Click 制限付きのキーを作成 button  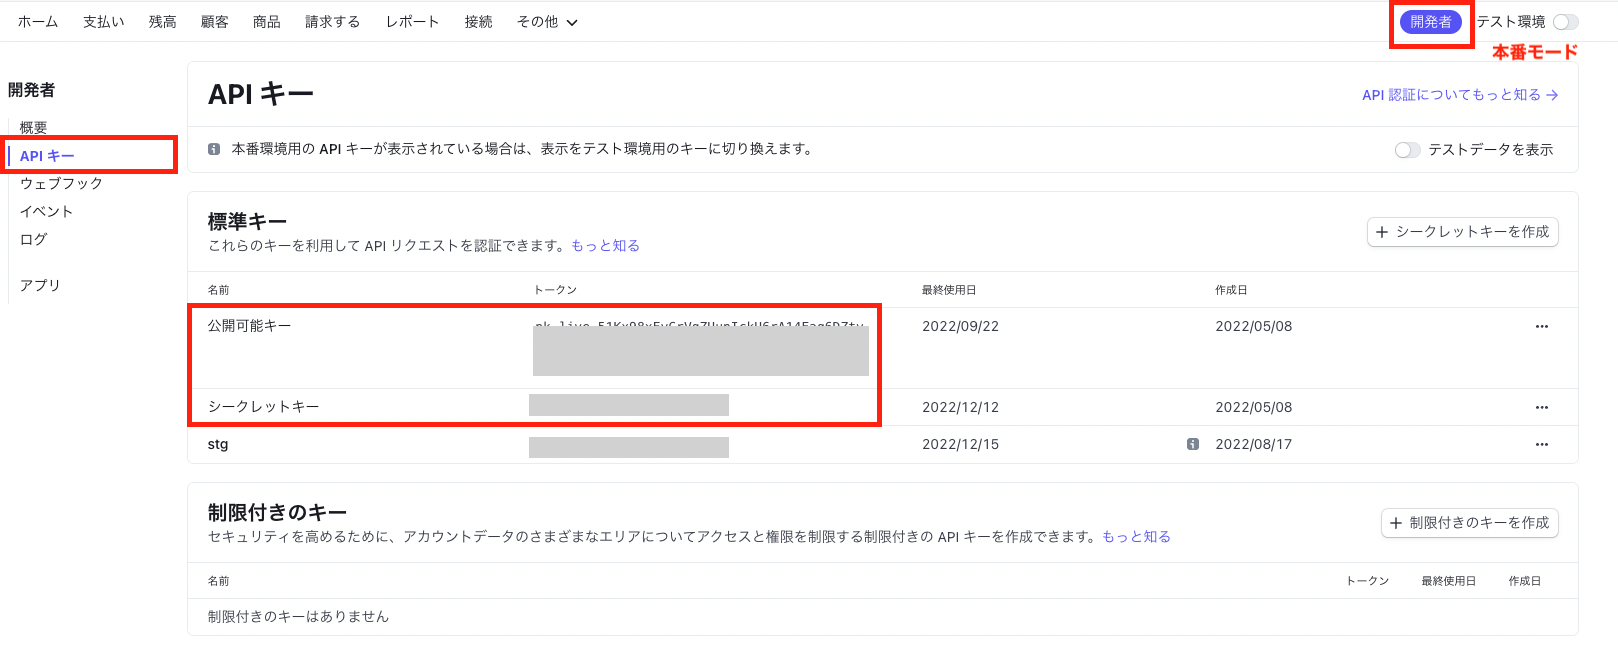click(1469, 523)
